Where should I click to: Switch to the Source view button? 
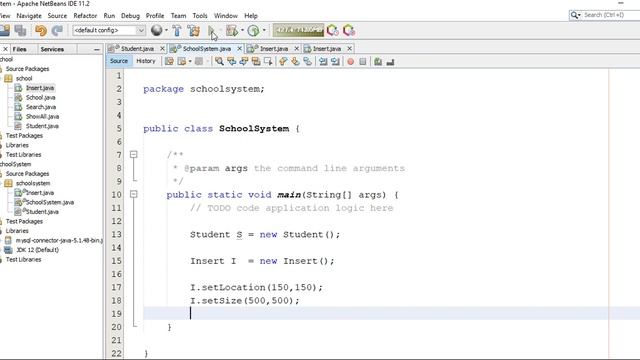[119, 61]
